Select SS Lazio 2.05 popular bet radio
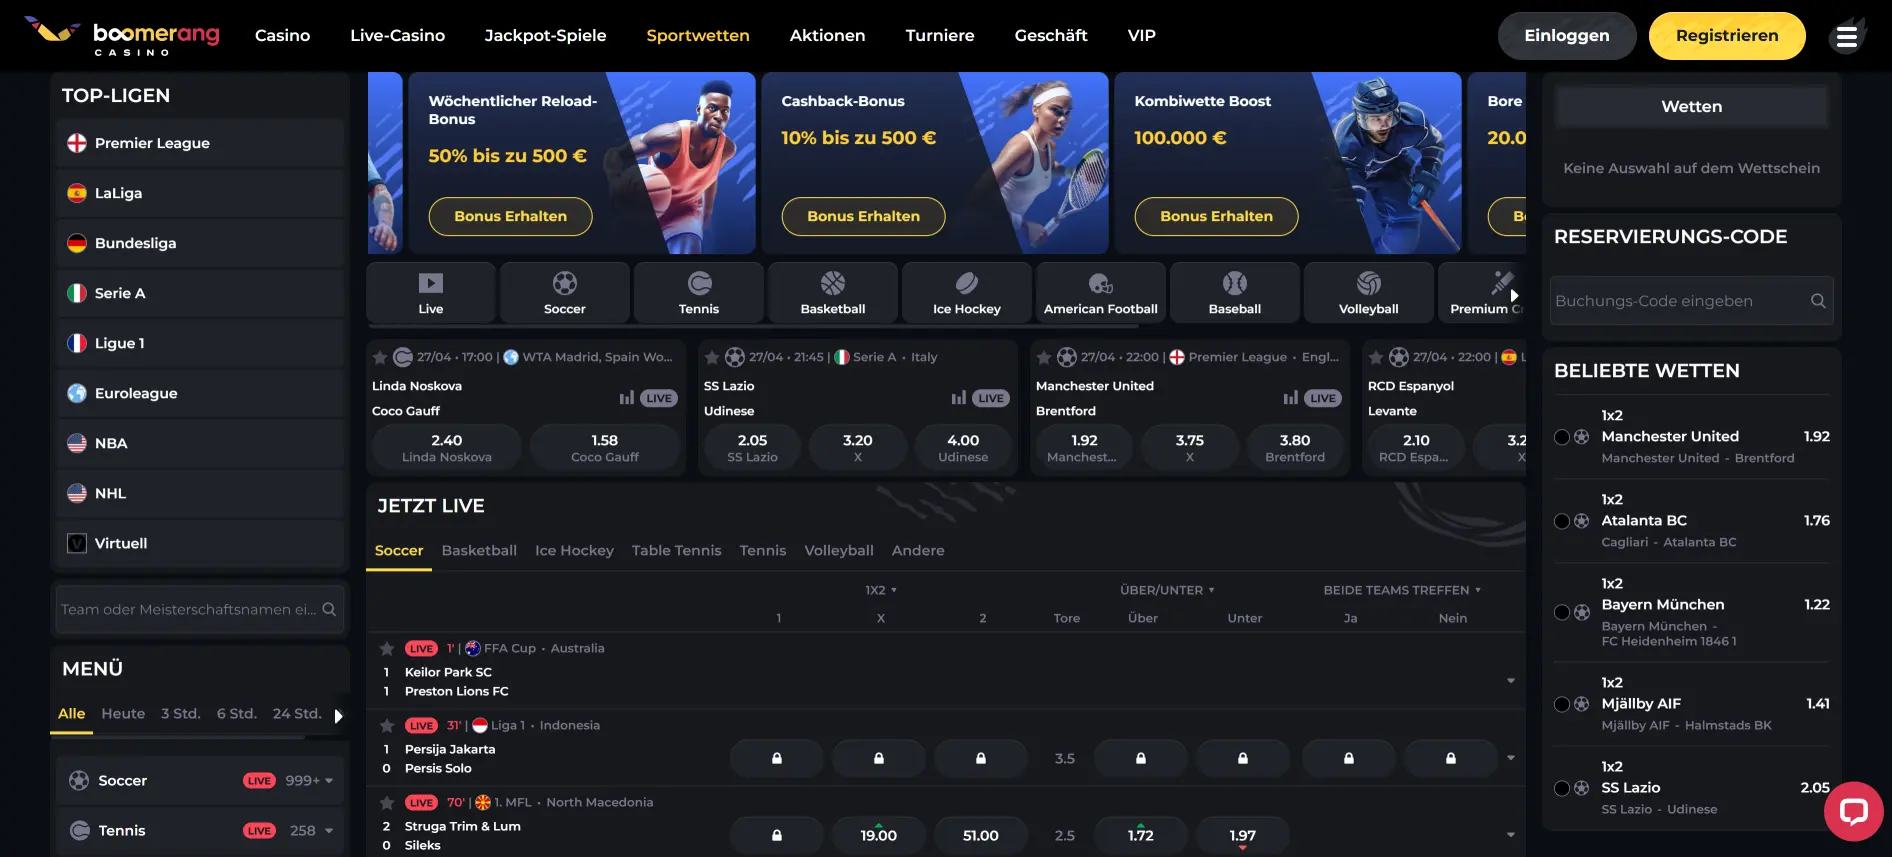The image size is (1892, 857). 1562,788
